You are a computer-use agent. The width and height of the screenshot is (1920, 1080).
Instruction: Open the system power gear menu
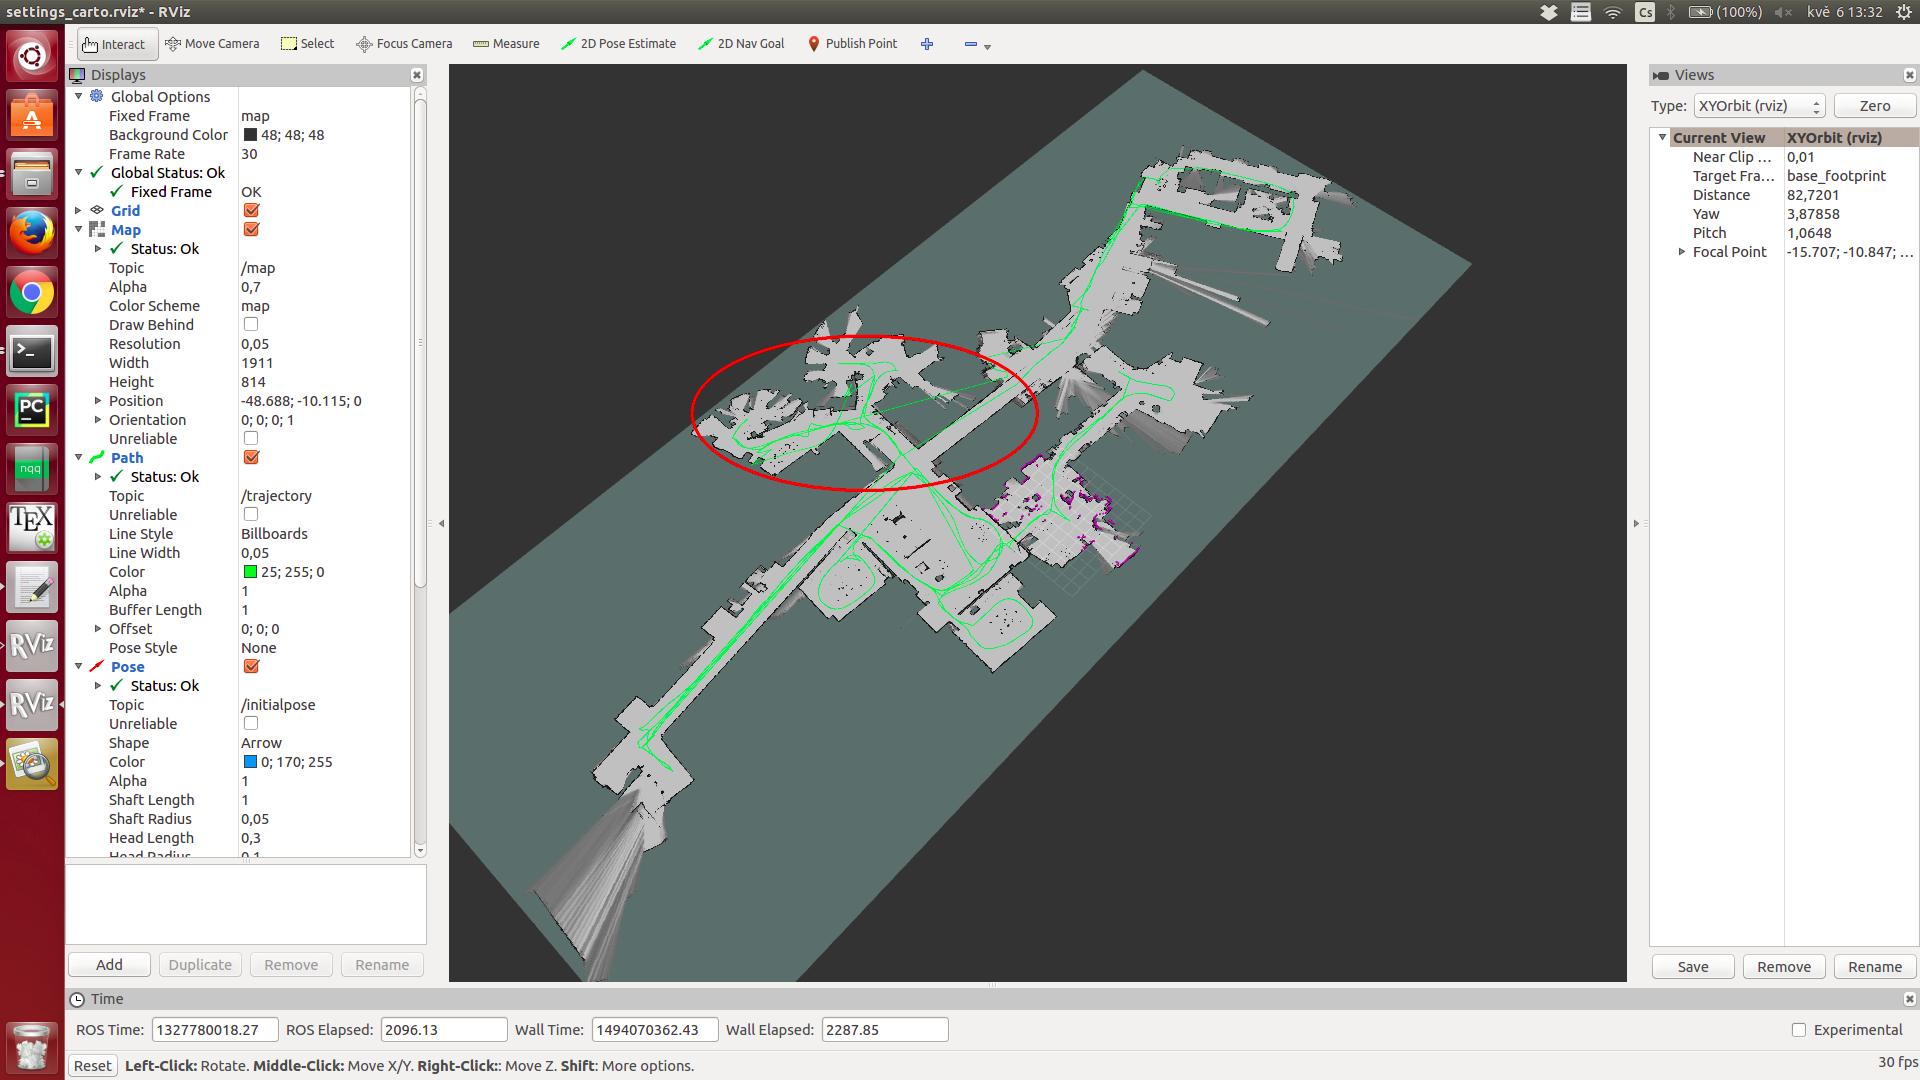(1904, 12)
